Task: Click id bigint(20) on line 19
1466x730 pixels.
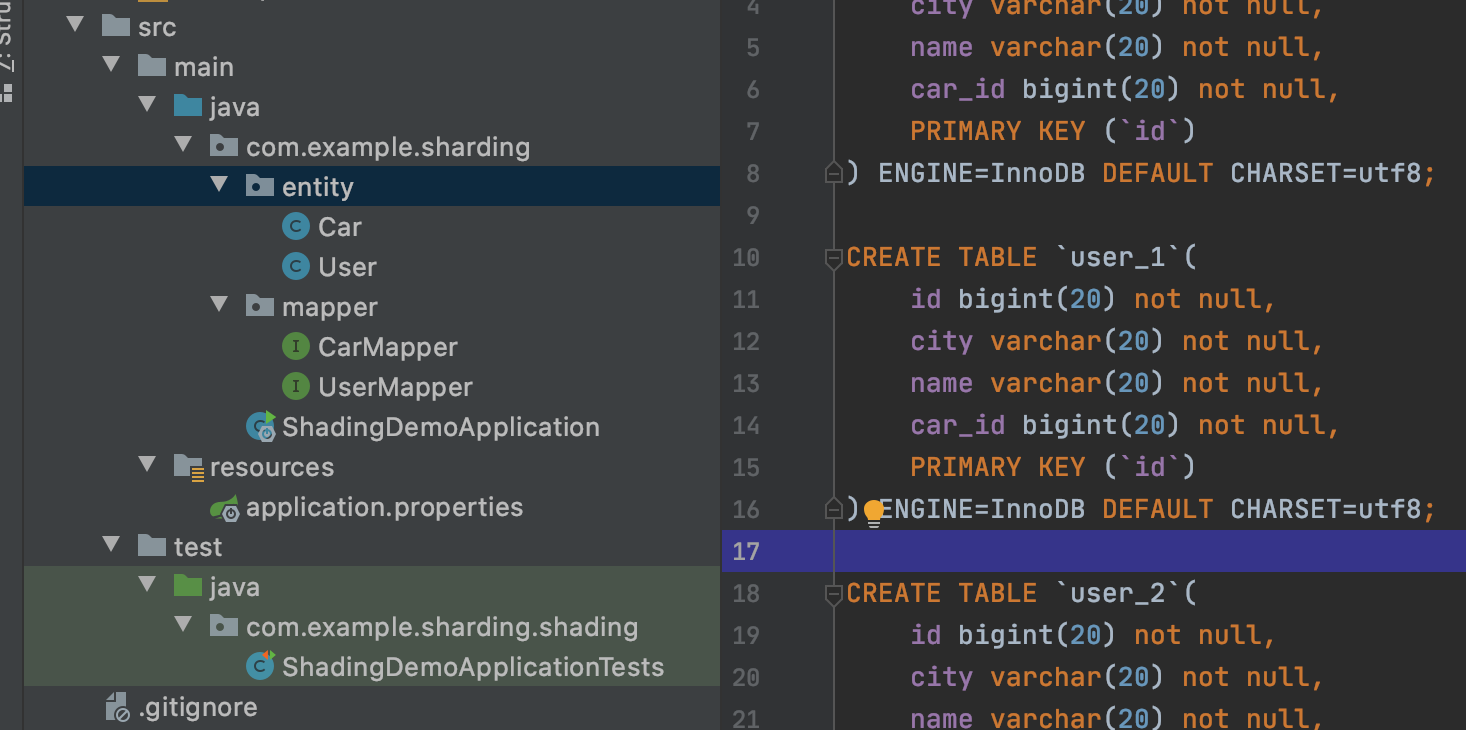Action: click(x=1013, y=635)
